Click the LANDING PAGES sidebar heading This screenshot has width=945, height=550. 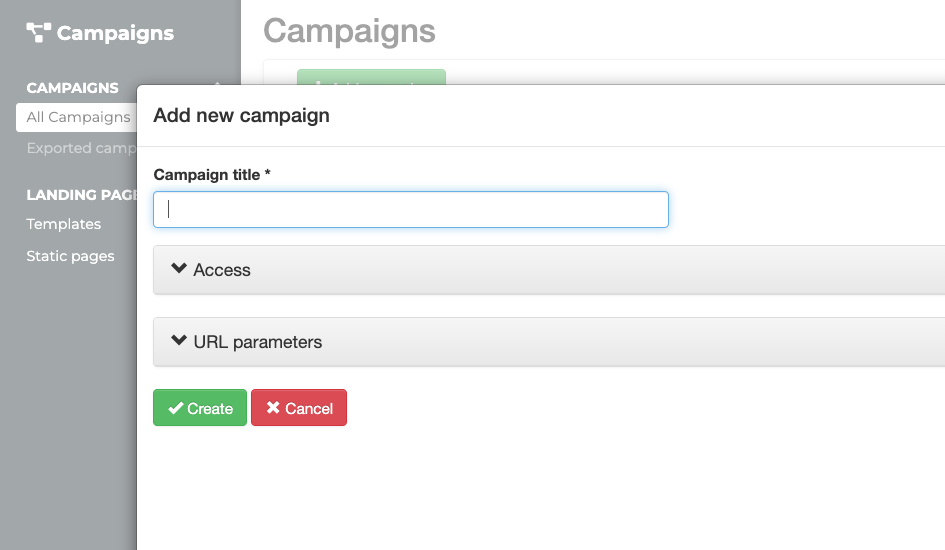(x=81, y=195)
